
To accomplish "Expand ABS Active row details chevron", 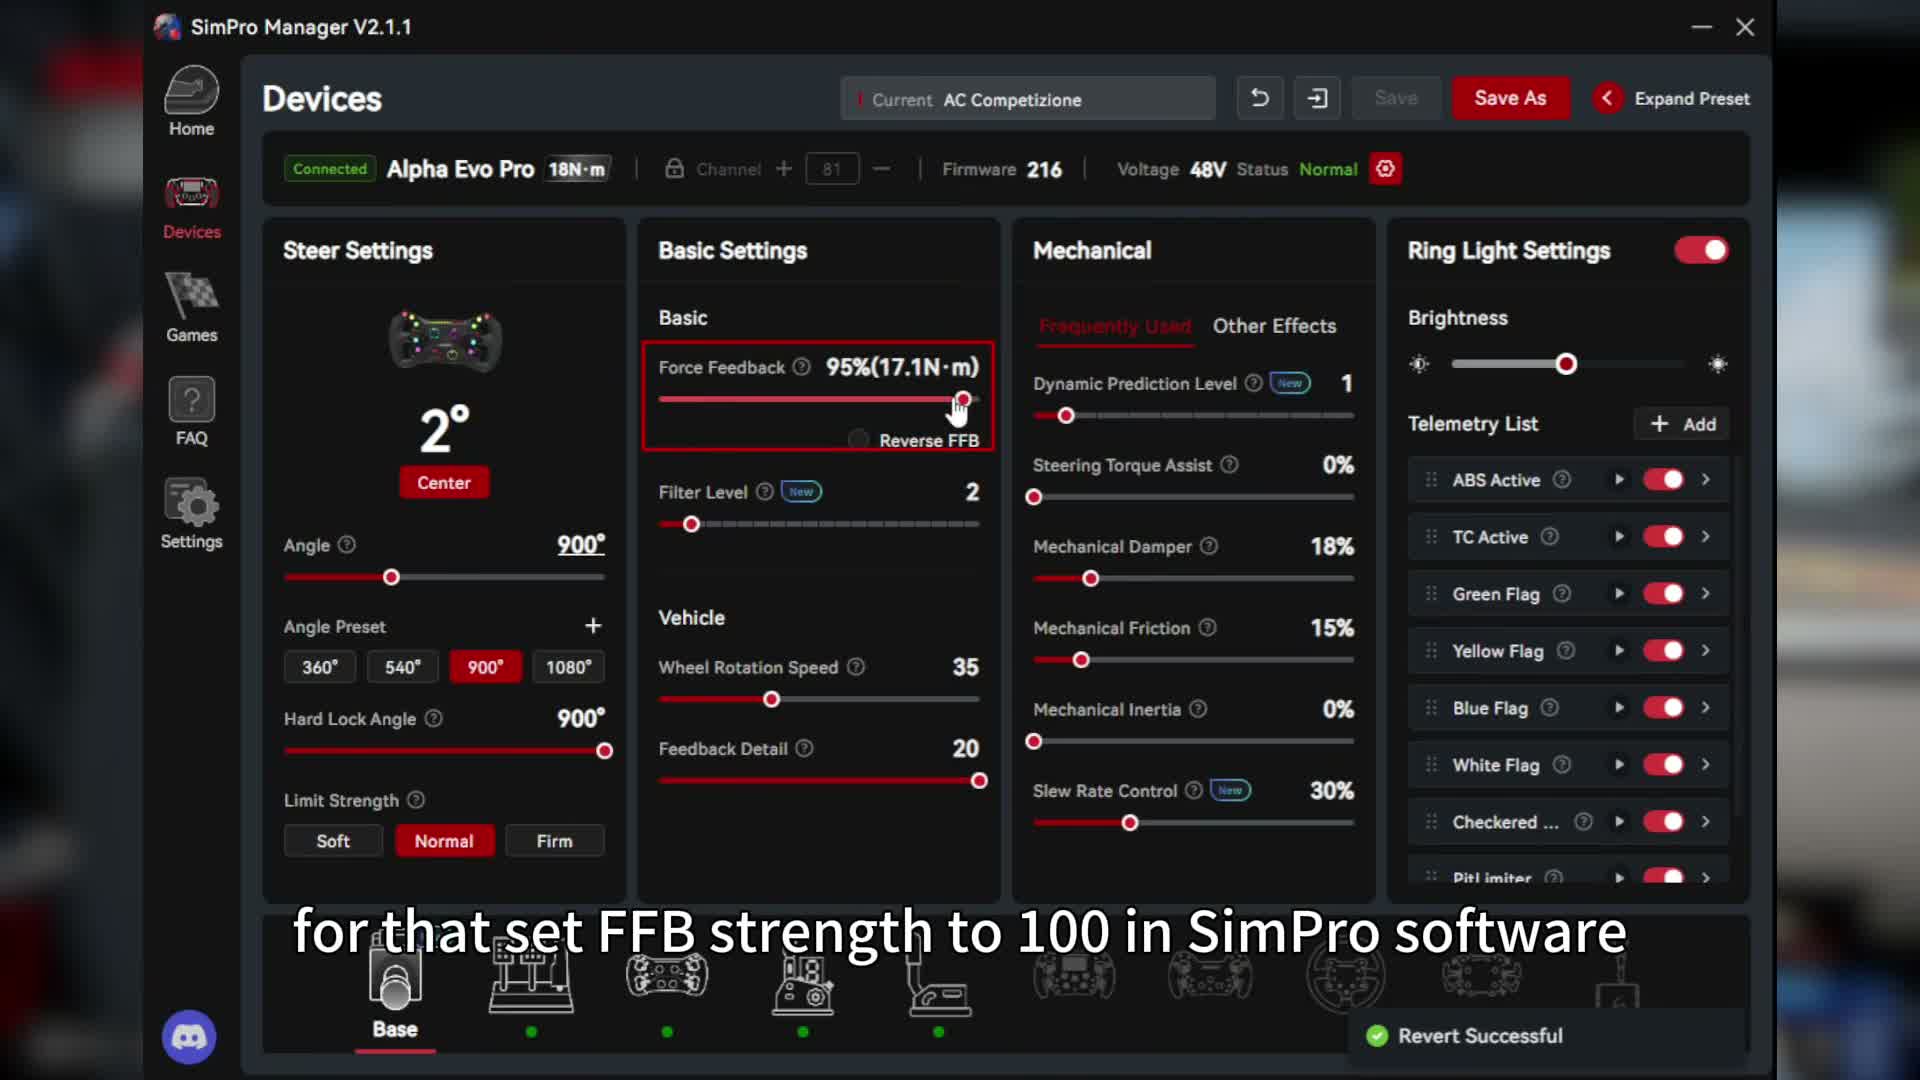I will point(1706,480).
